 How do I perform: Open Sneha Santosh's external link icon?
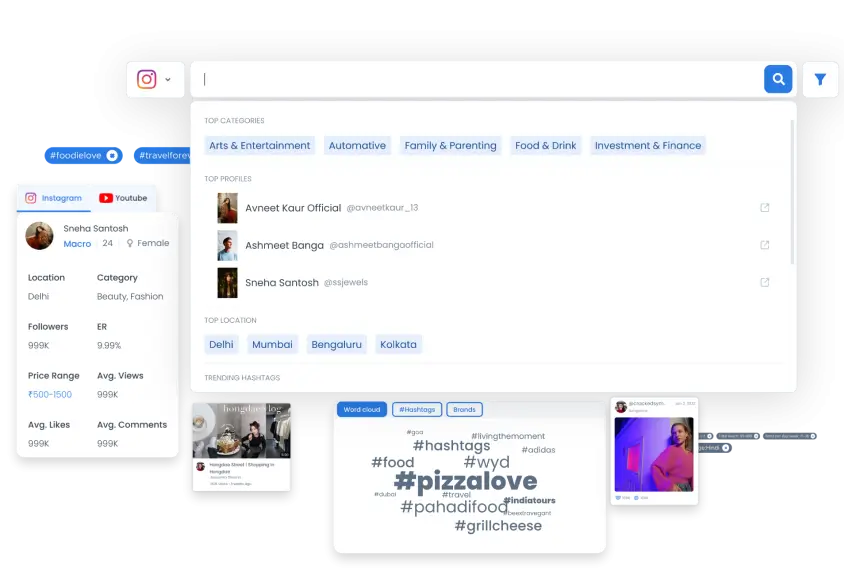point(765,282)
